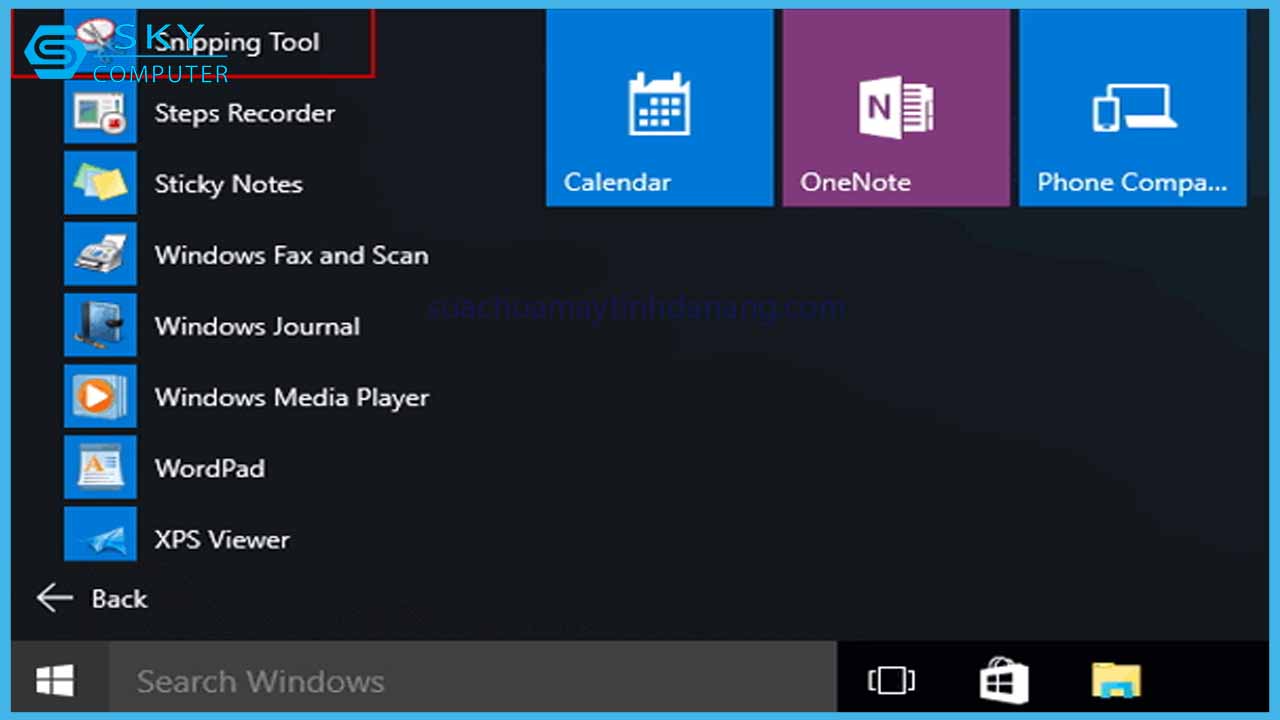Click the Search Windows box

[x=470, y=681]
